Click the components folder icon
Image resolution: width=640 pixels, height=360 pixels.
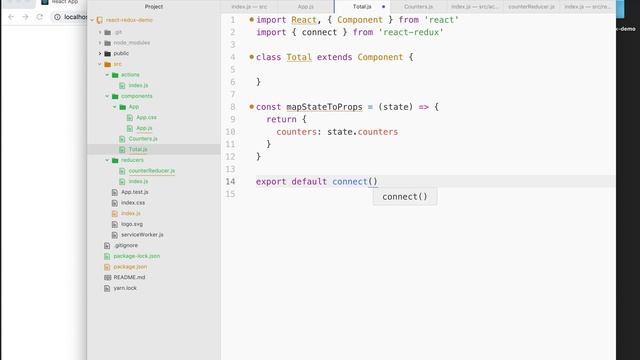pyautogui.click(x=115, y=96)
